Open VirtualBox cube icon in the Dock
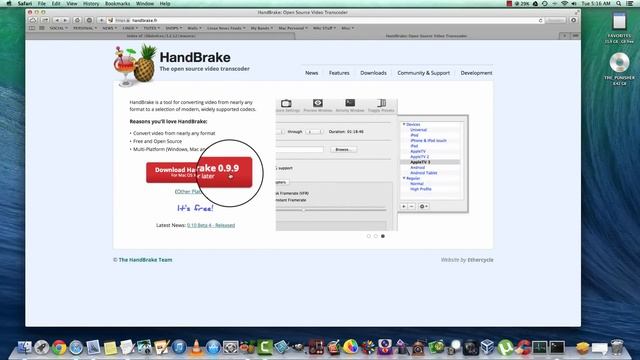This screenshot has height=360, width=640. [x=487, y=347]
